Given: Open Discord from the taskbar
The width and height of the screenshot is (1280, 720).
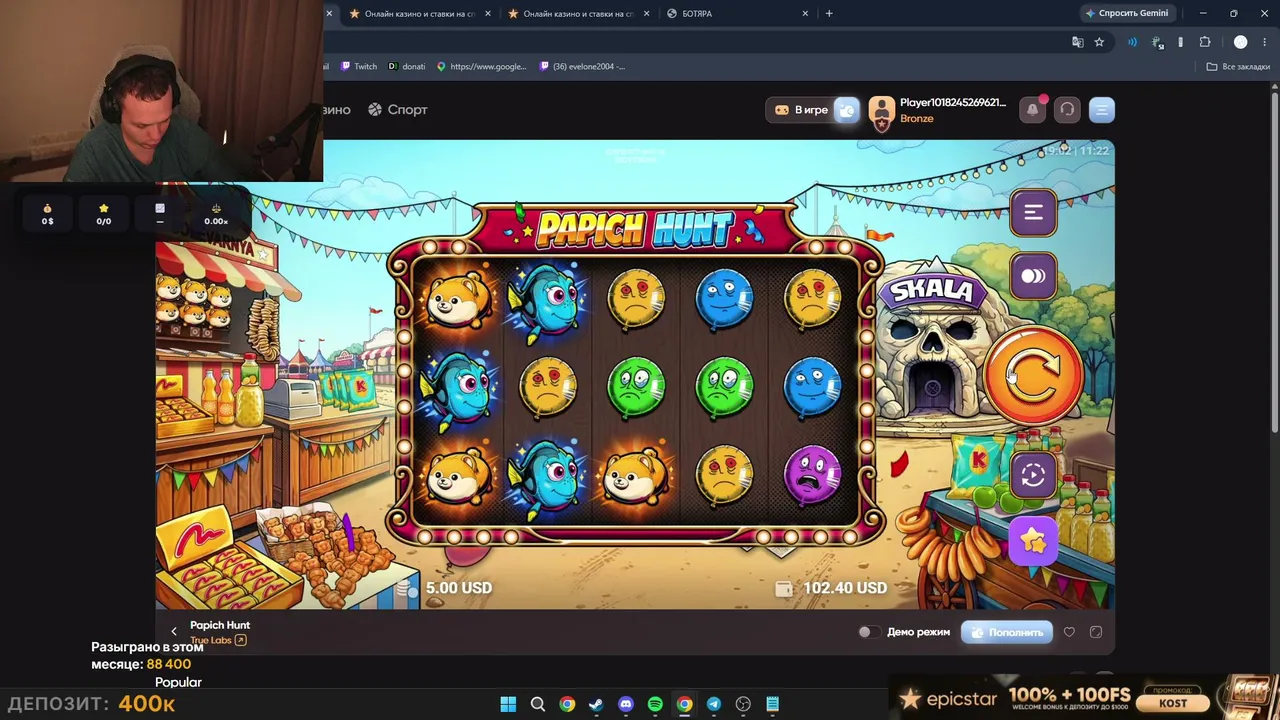Looking at the screenshot, I should (626, 704).
